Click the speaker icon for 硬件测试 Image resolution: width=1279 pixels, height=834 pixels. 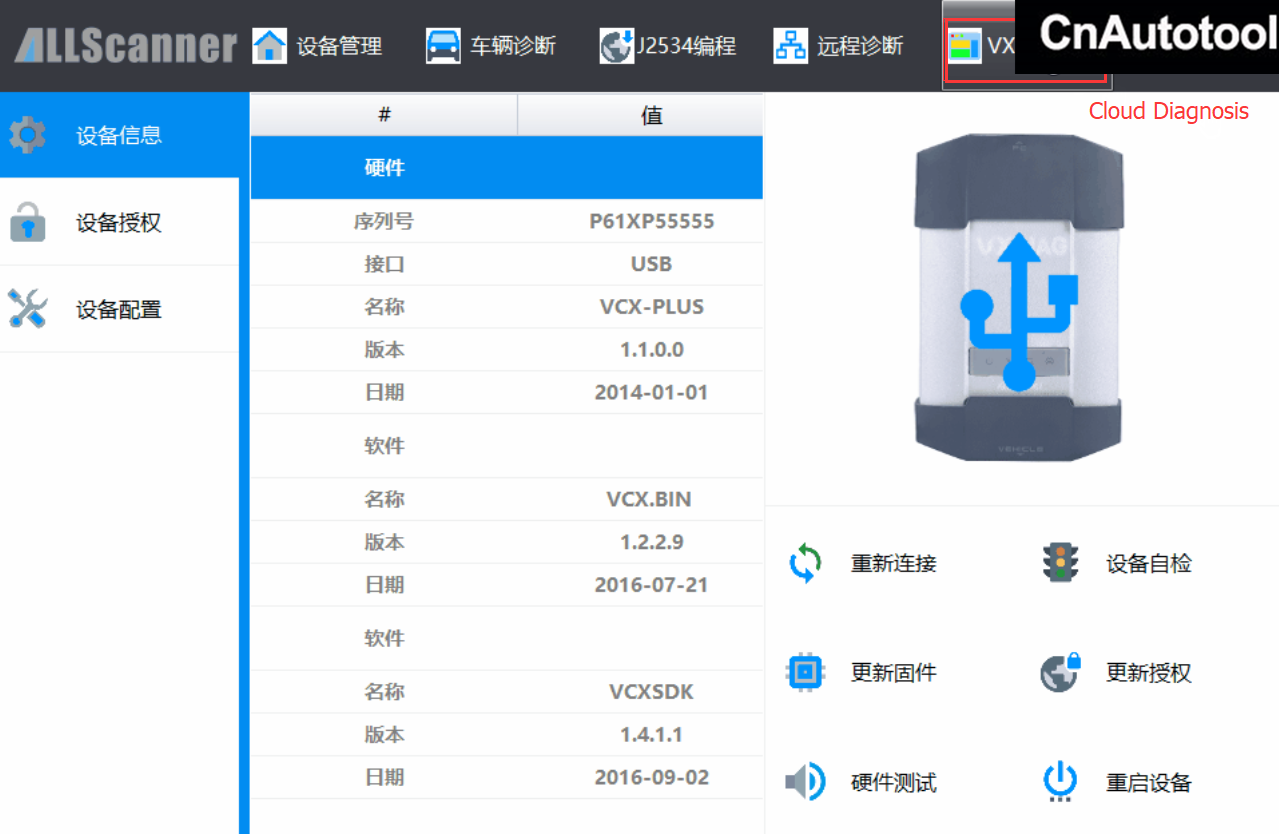coord(805,782)
